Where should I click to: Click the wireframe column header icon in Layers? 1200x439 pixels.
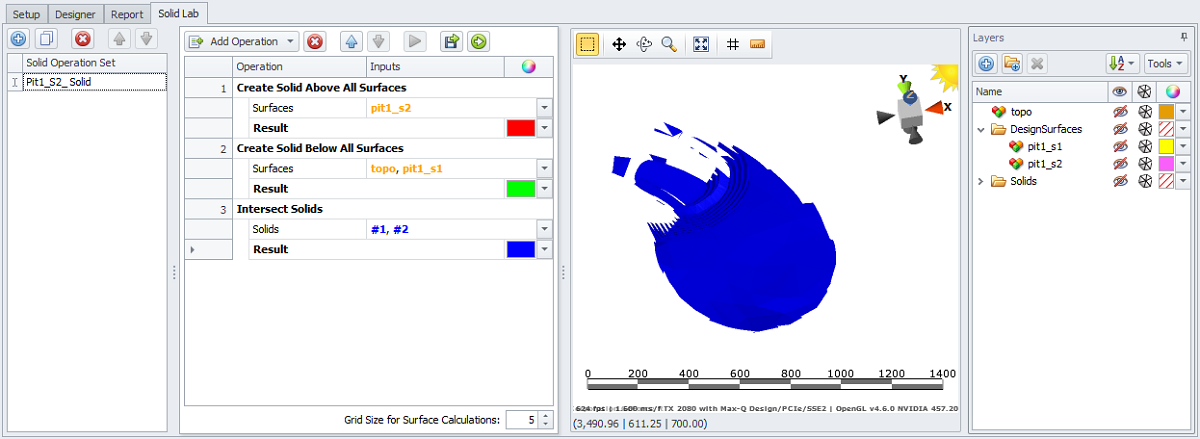click(x=1144, y=91)
